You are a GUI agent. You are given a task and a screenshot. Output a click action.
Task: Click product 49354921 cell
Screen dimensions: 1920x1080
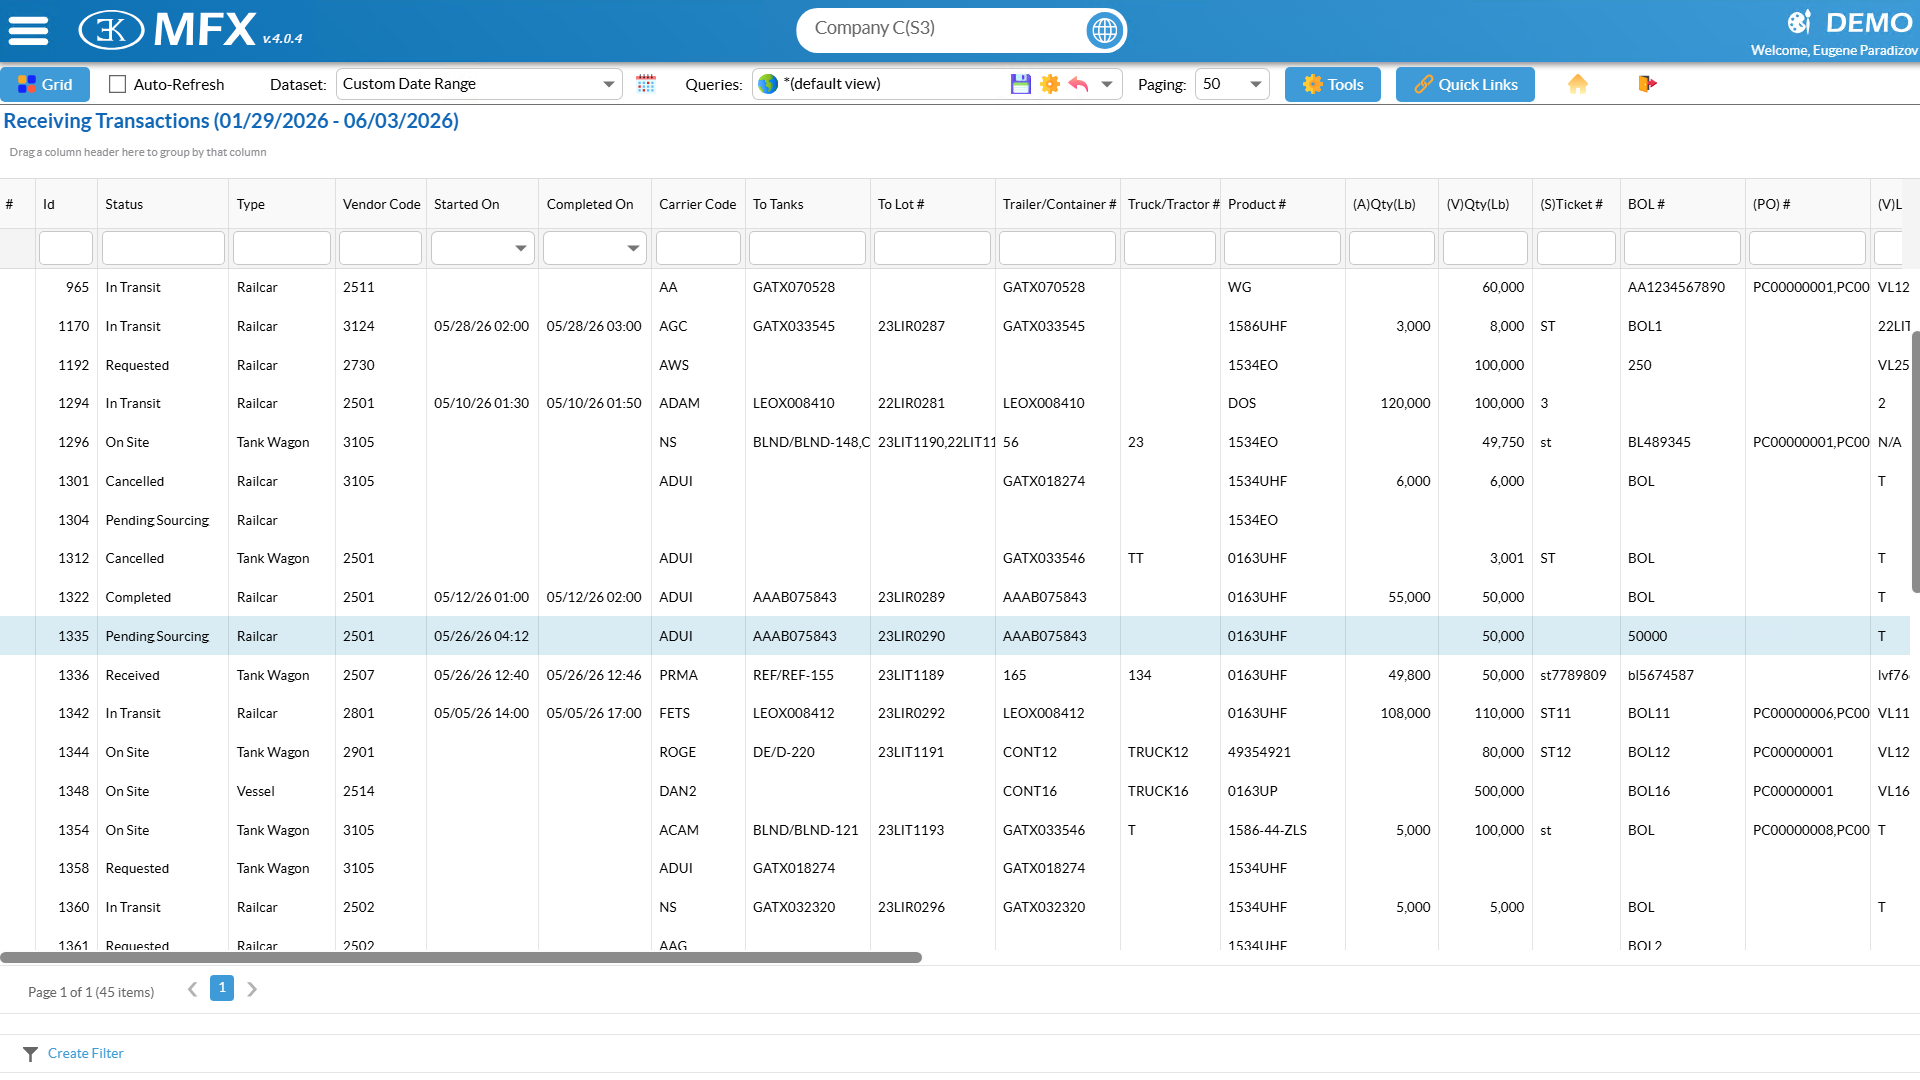pos(1259,752)
